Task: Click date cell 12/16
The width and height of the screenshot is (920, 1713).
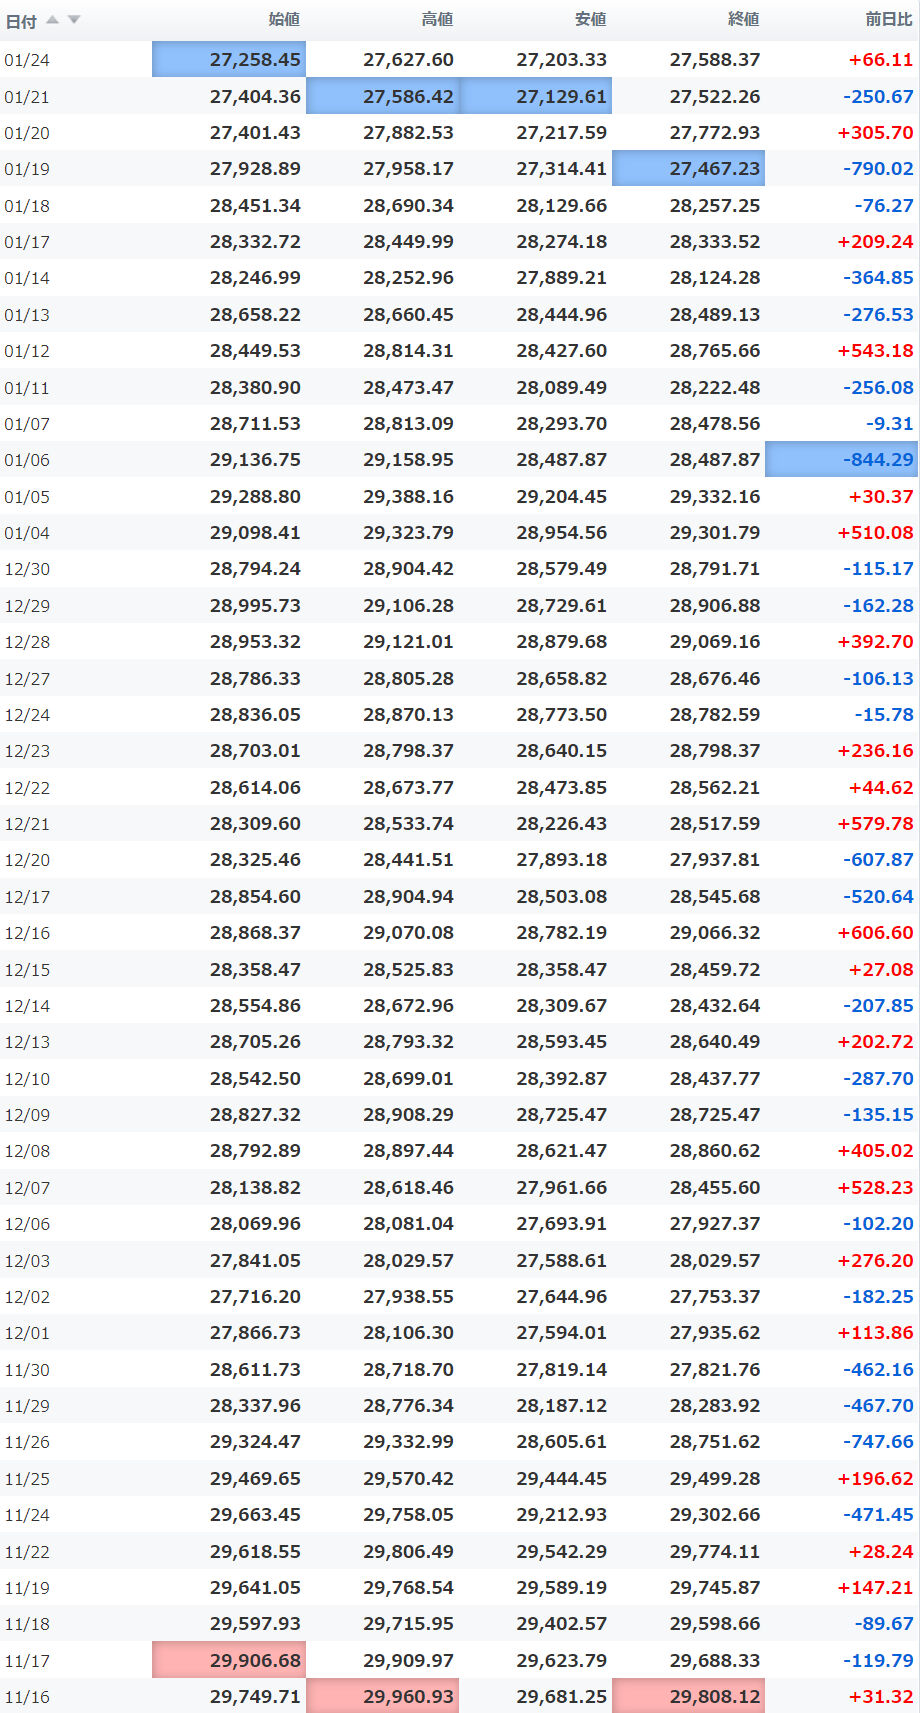Action: pyautogui.click(x=27, y=933)
